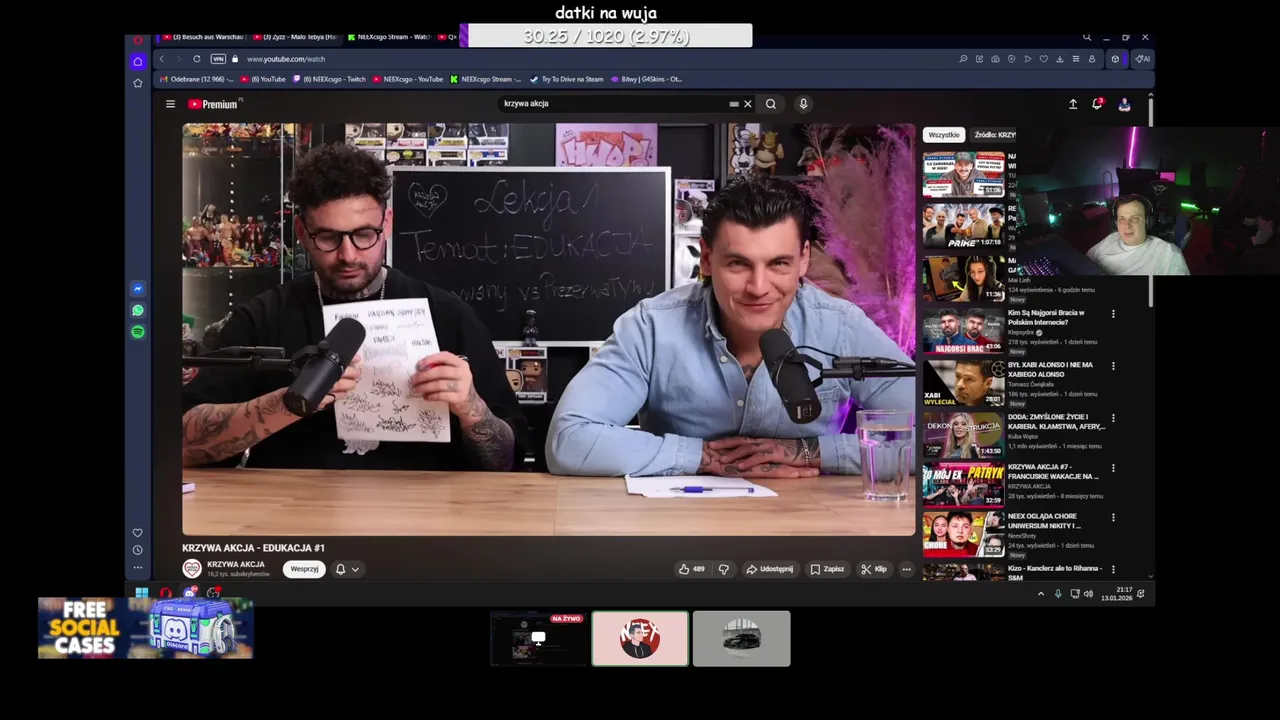Toggle the browser VPN badge
This screenshot has width=1280, height=720.
click(x=218, y=59)
